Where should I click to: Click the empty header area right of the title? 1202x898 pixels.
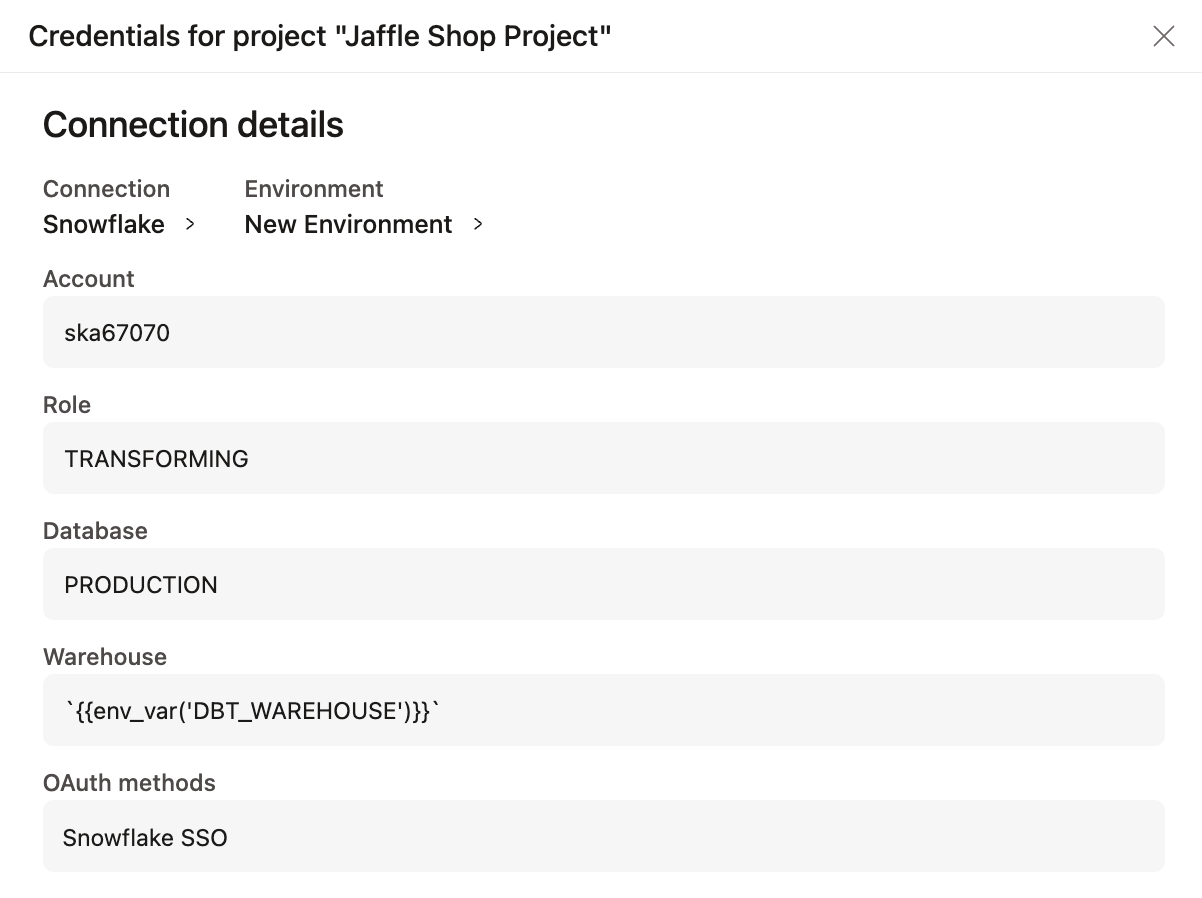pyautogui.click(x=880, y=37)
